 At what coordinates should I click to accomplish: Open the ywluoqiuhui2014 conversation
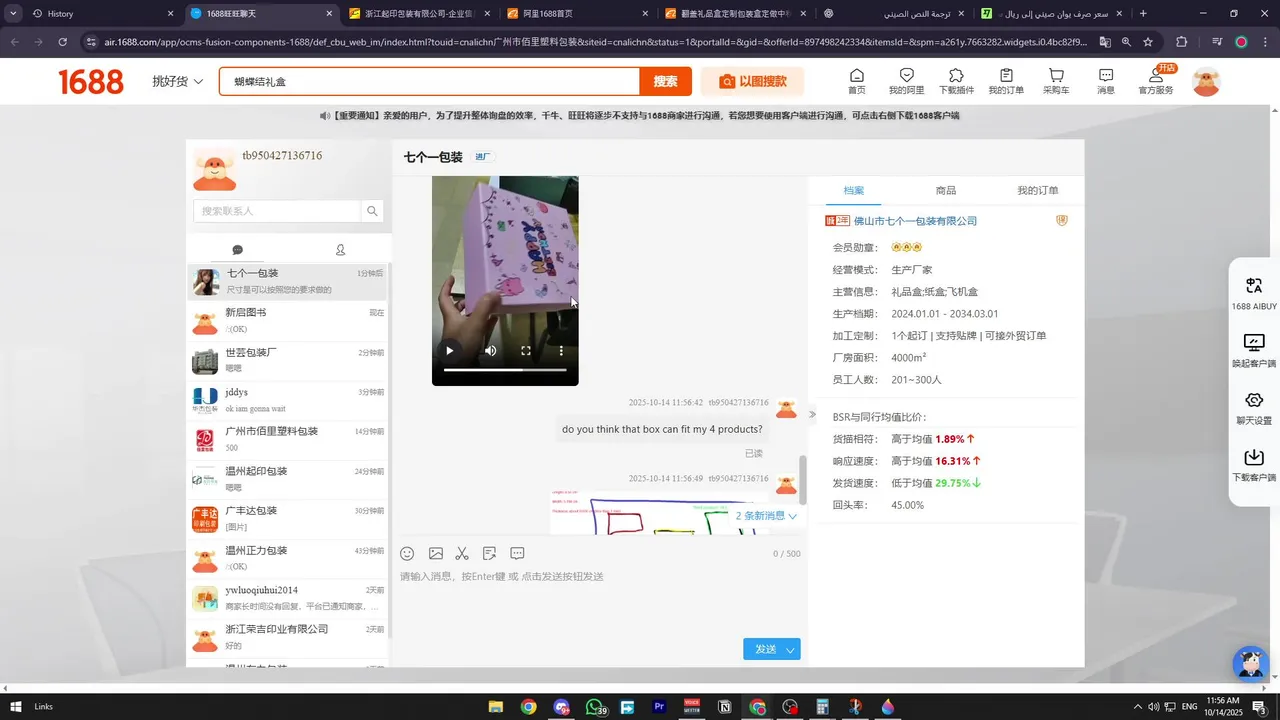coord(288,598)
